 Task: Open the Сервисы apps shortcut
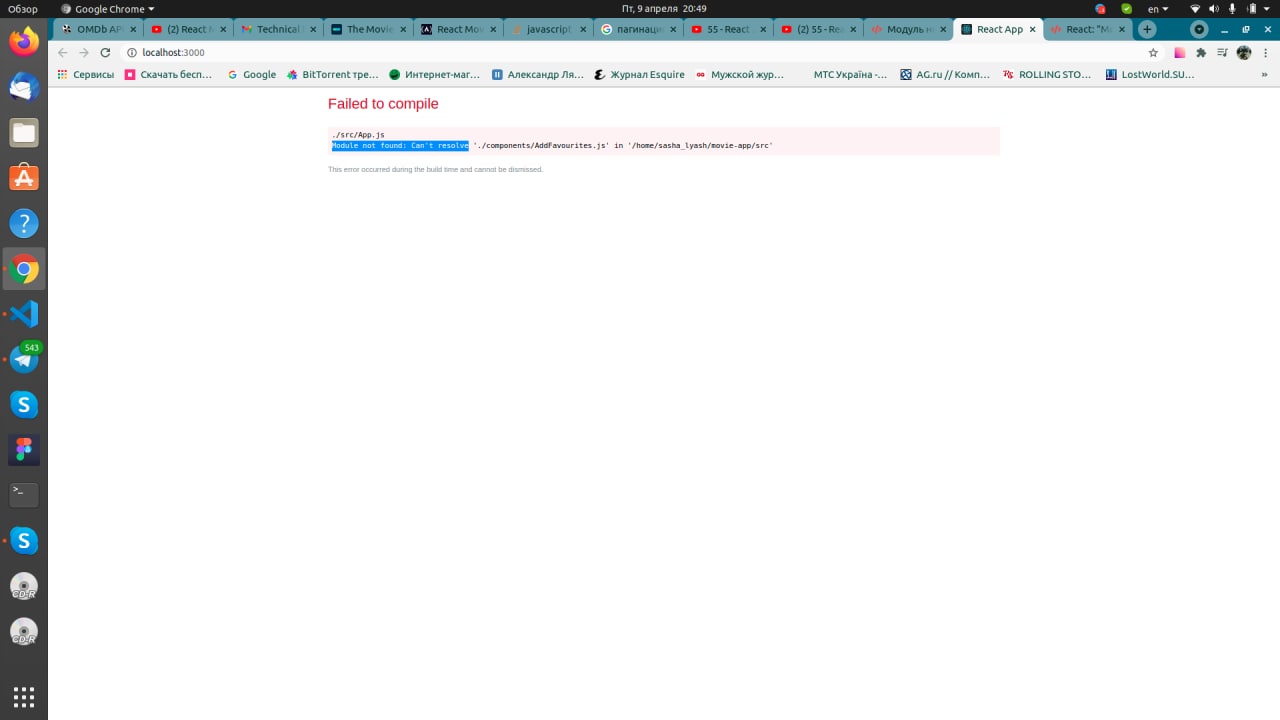86,74
